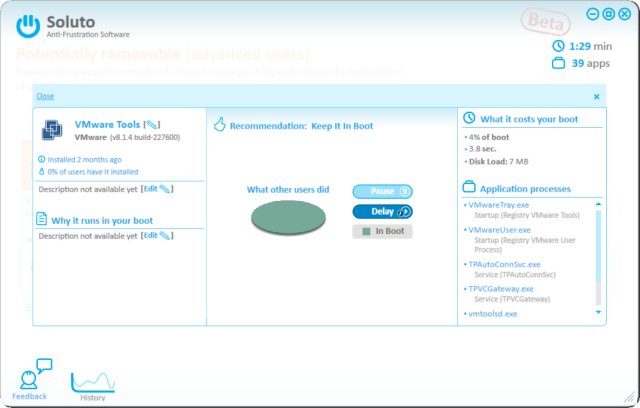Click the VMware Tools application icon
This screenshot has width=640, height=408.
pyautogui.click(x=52, y=130)
